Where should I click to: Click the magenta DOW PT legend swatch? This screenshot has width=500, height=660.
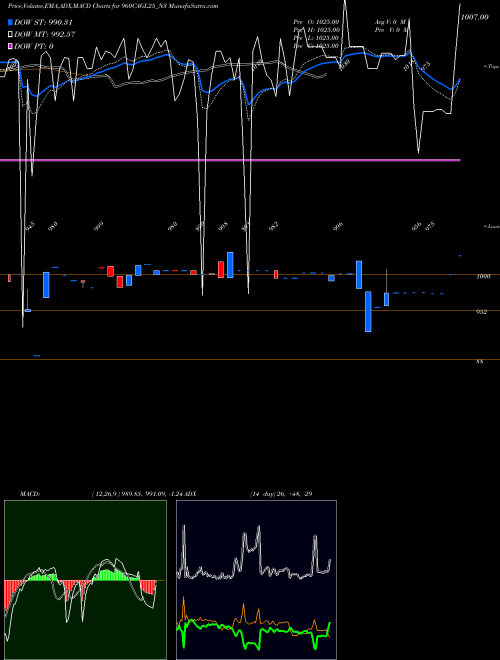coord(10,46)
